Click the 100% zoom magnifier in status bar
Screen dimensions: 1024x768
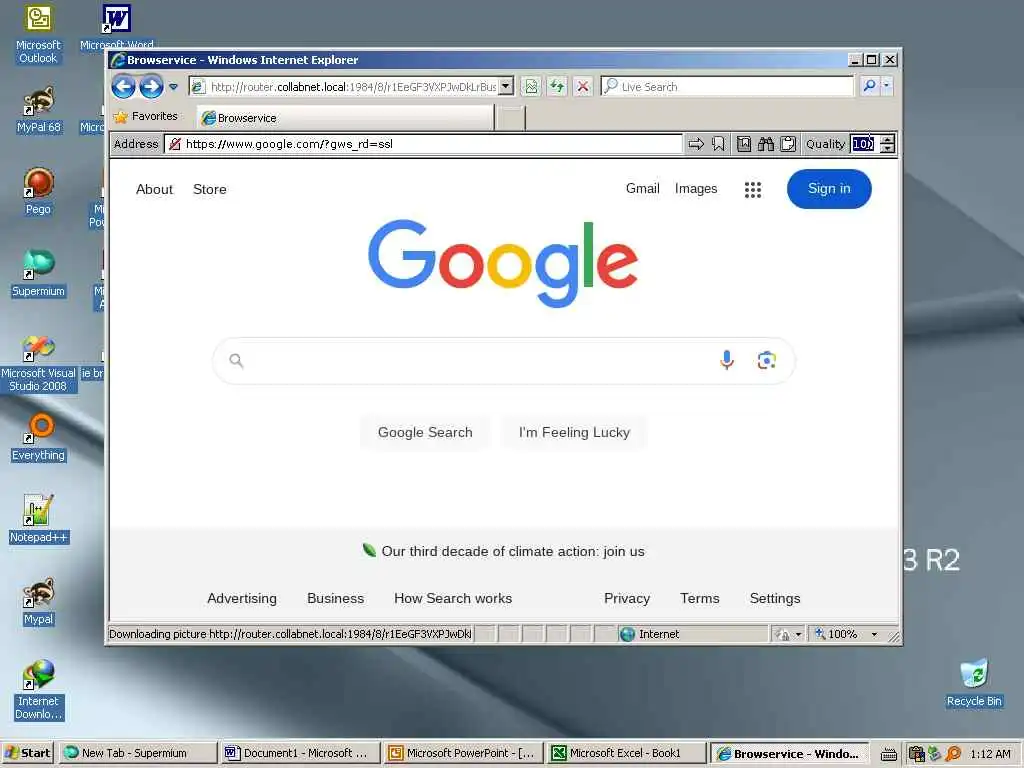pyautogui.click(x=820, y=633)
